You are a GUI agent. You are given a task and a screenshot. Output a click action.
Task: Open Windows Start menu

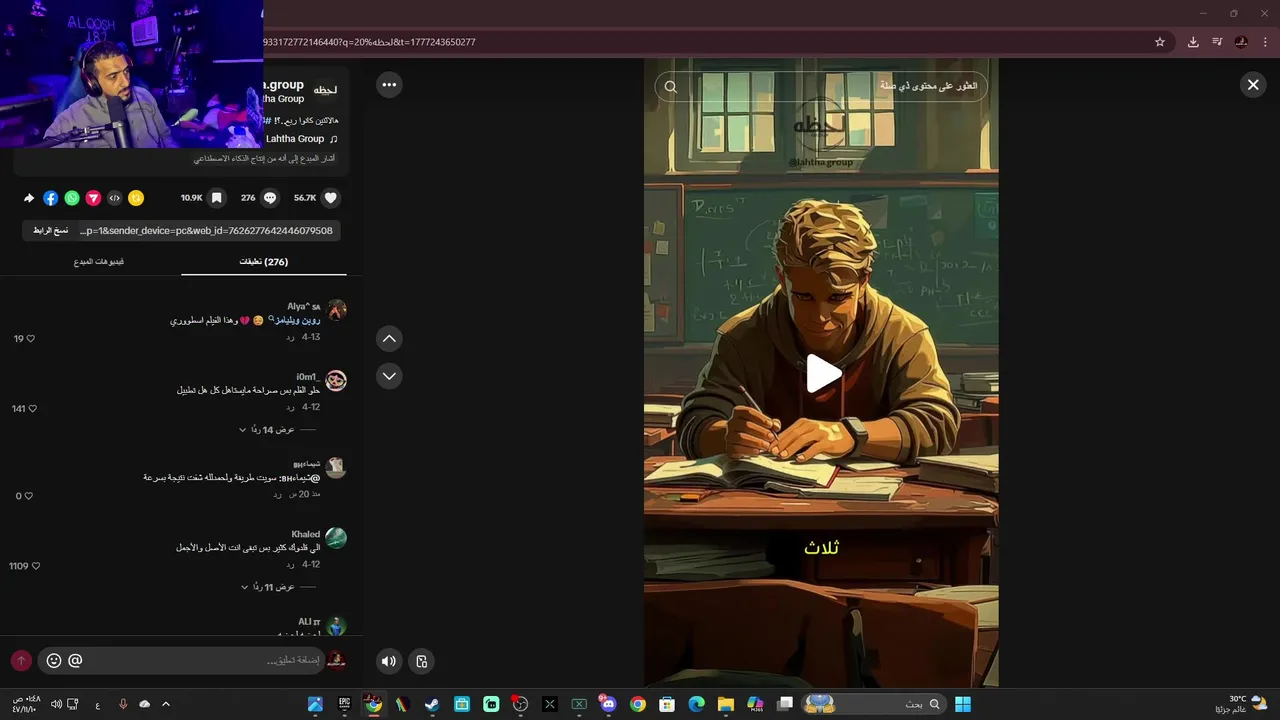(962, 704)
